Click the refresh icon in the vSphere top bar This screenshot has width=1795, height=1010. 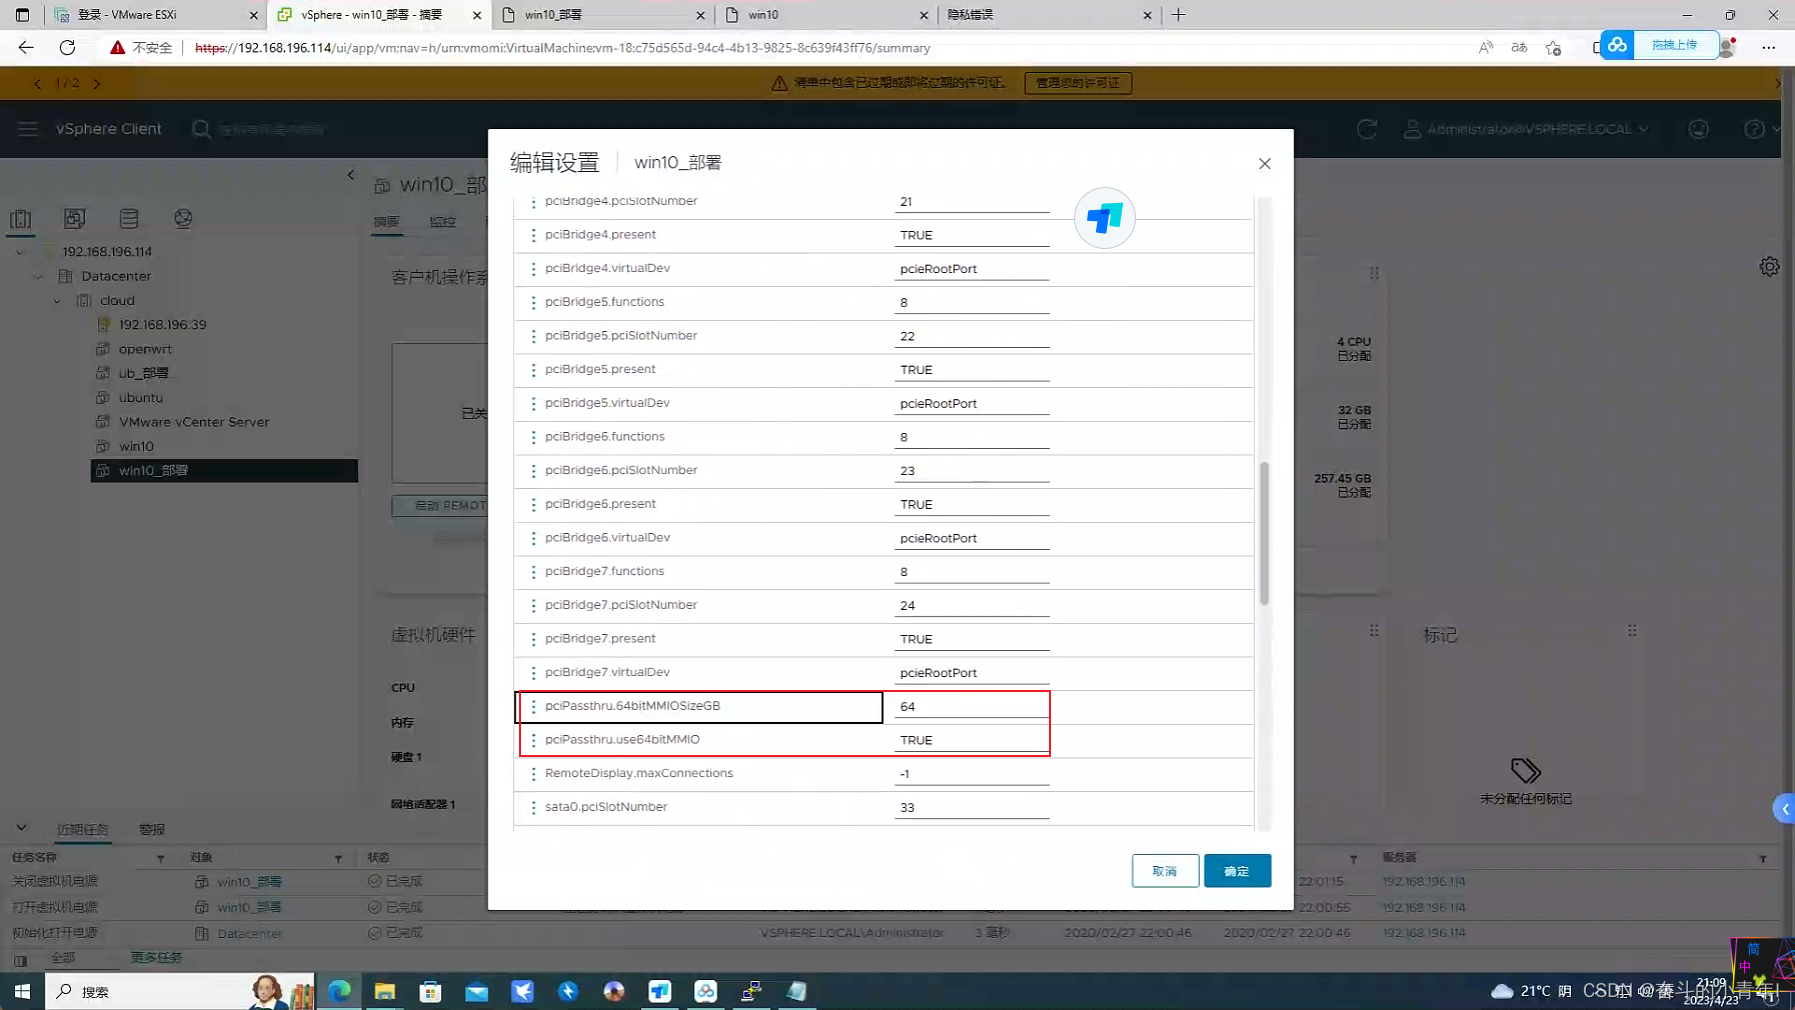(x=1366, y=129)
